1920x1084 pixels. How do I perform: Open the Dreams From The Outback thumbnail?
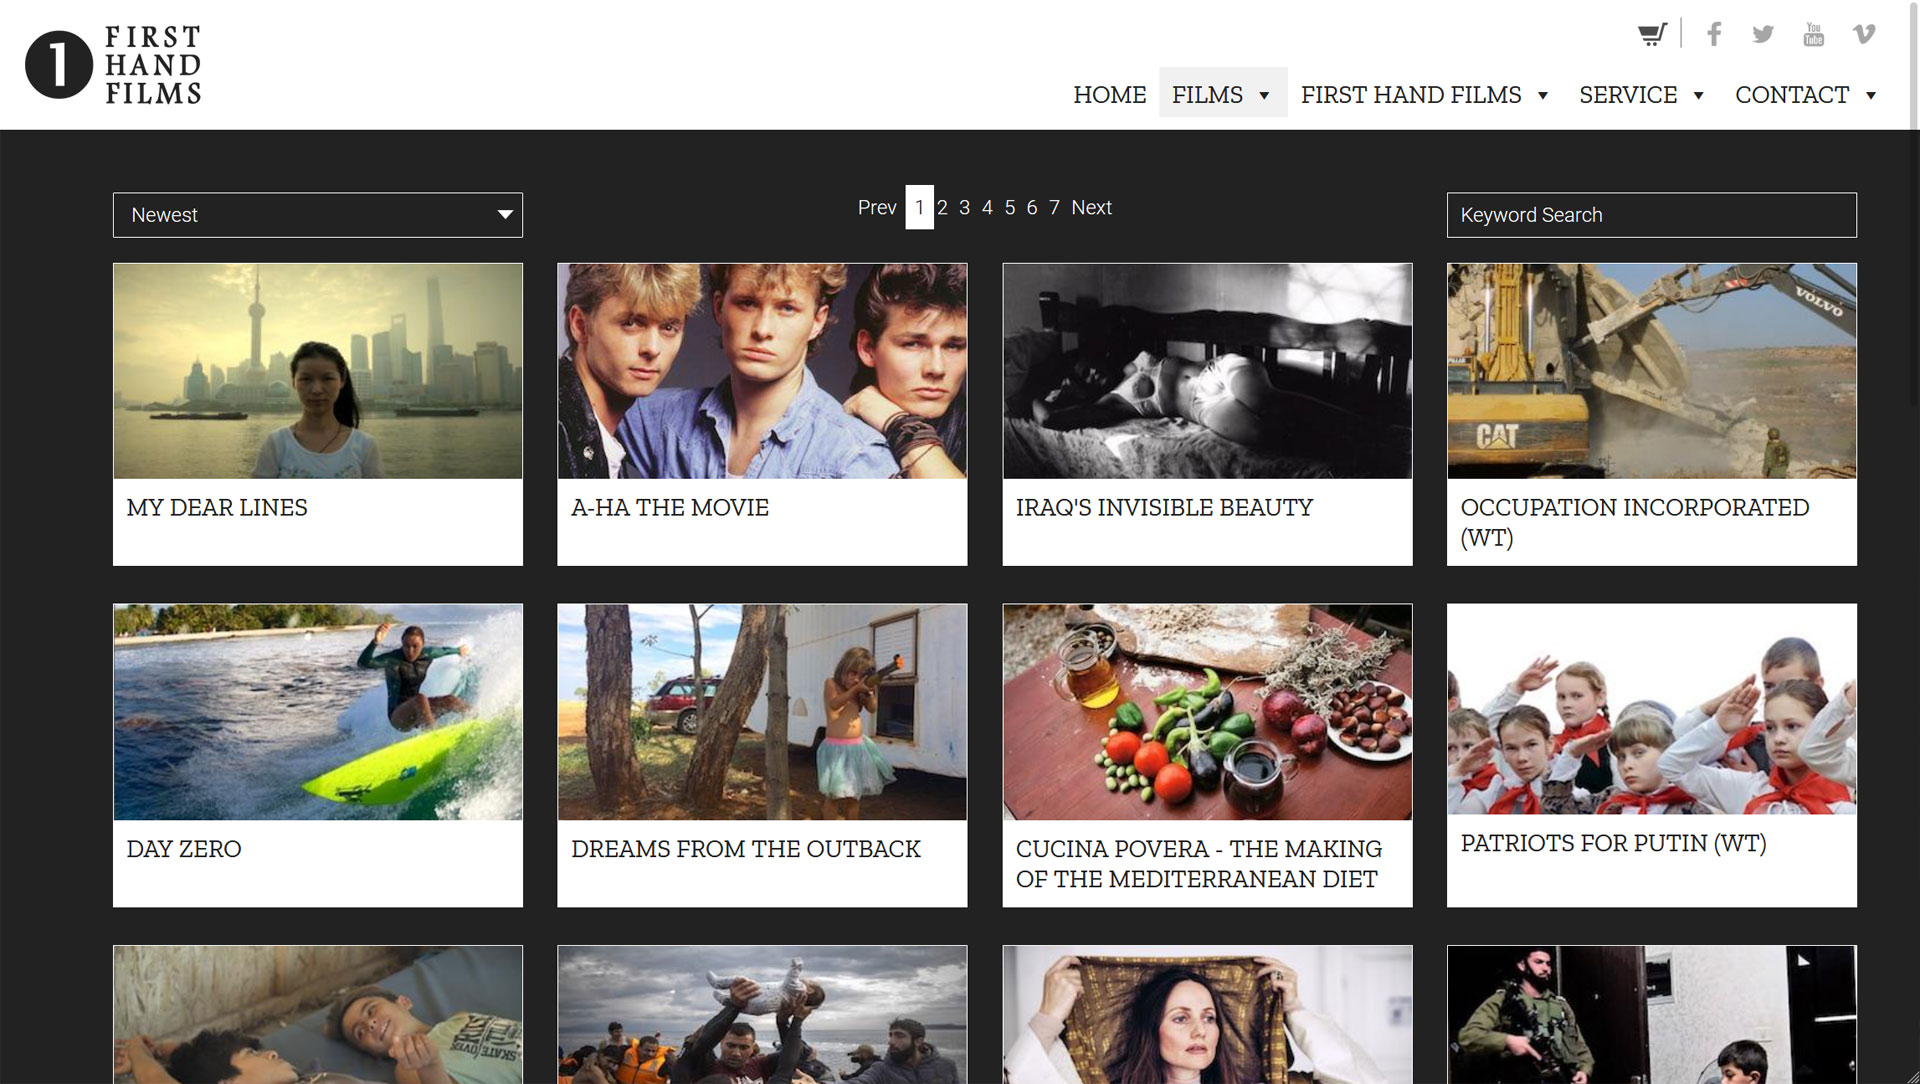(x=762, y=712)
